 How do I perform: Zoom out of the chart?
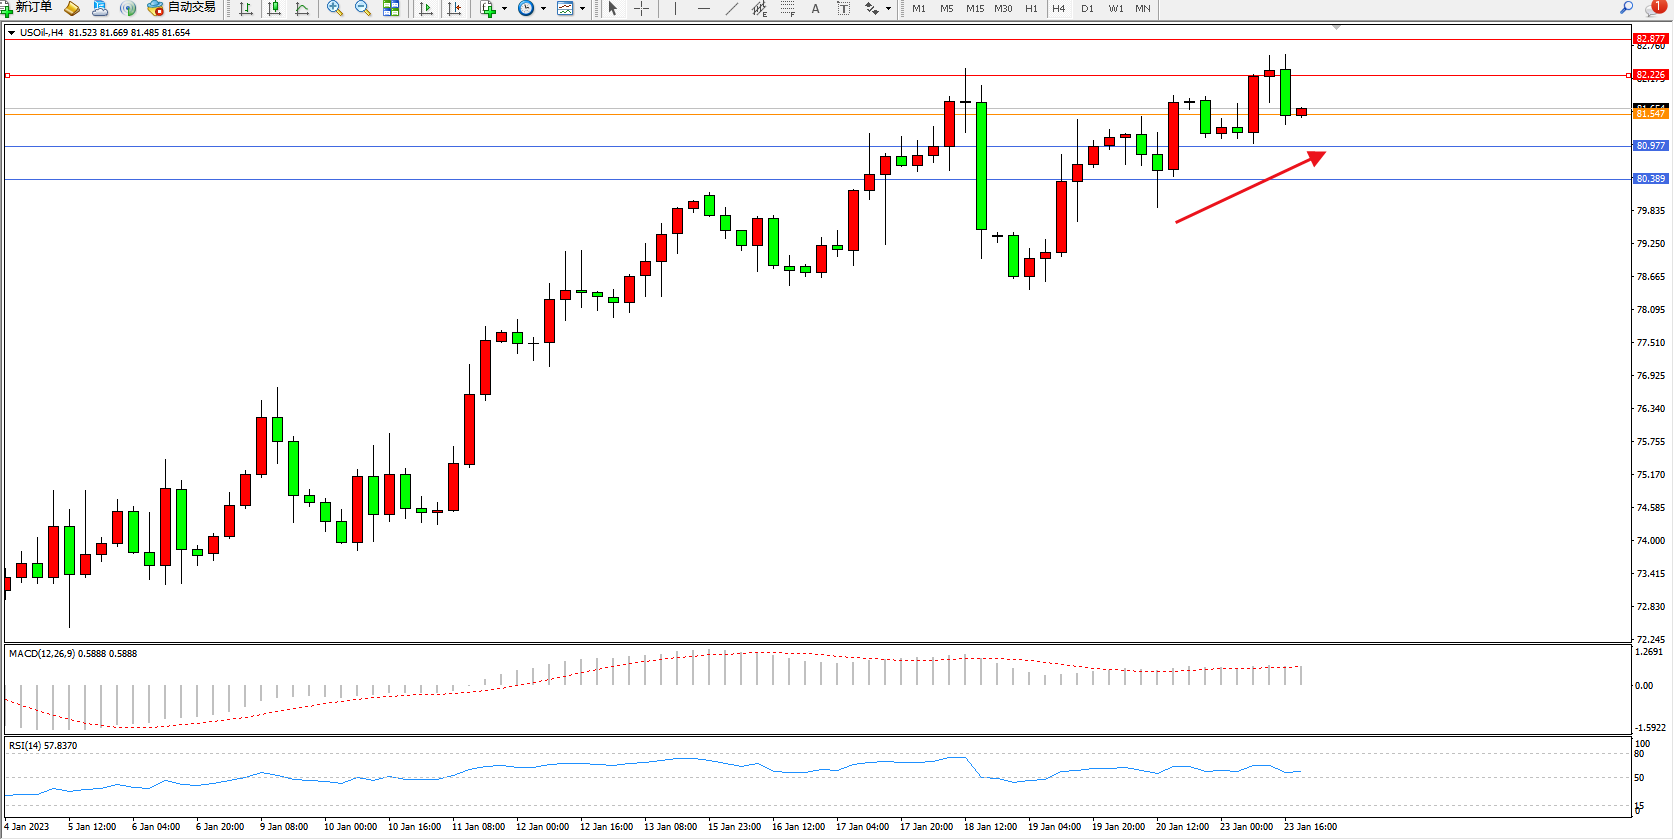[x=363, y=8]
